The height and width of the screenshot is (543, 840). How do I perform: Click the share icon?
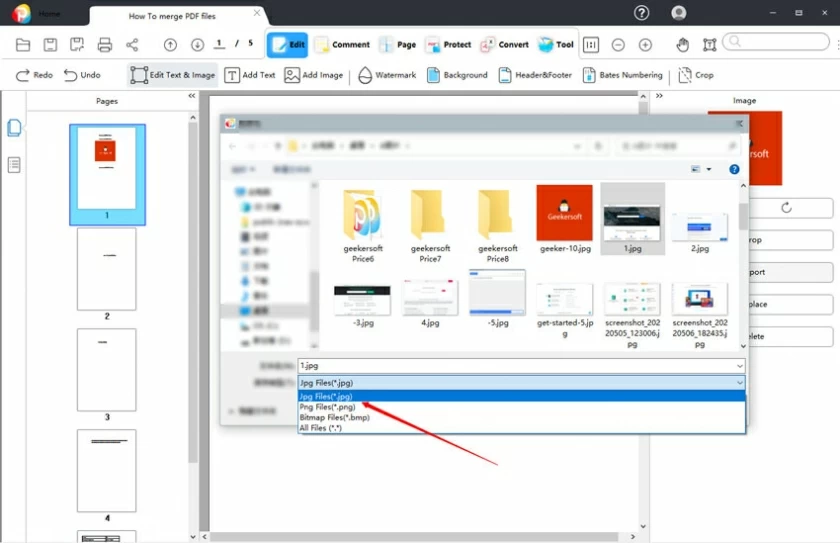pyautogui.click(x=132, y=45)
